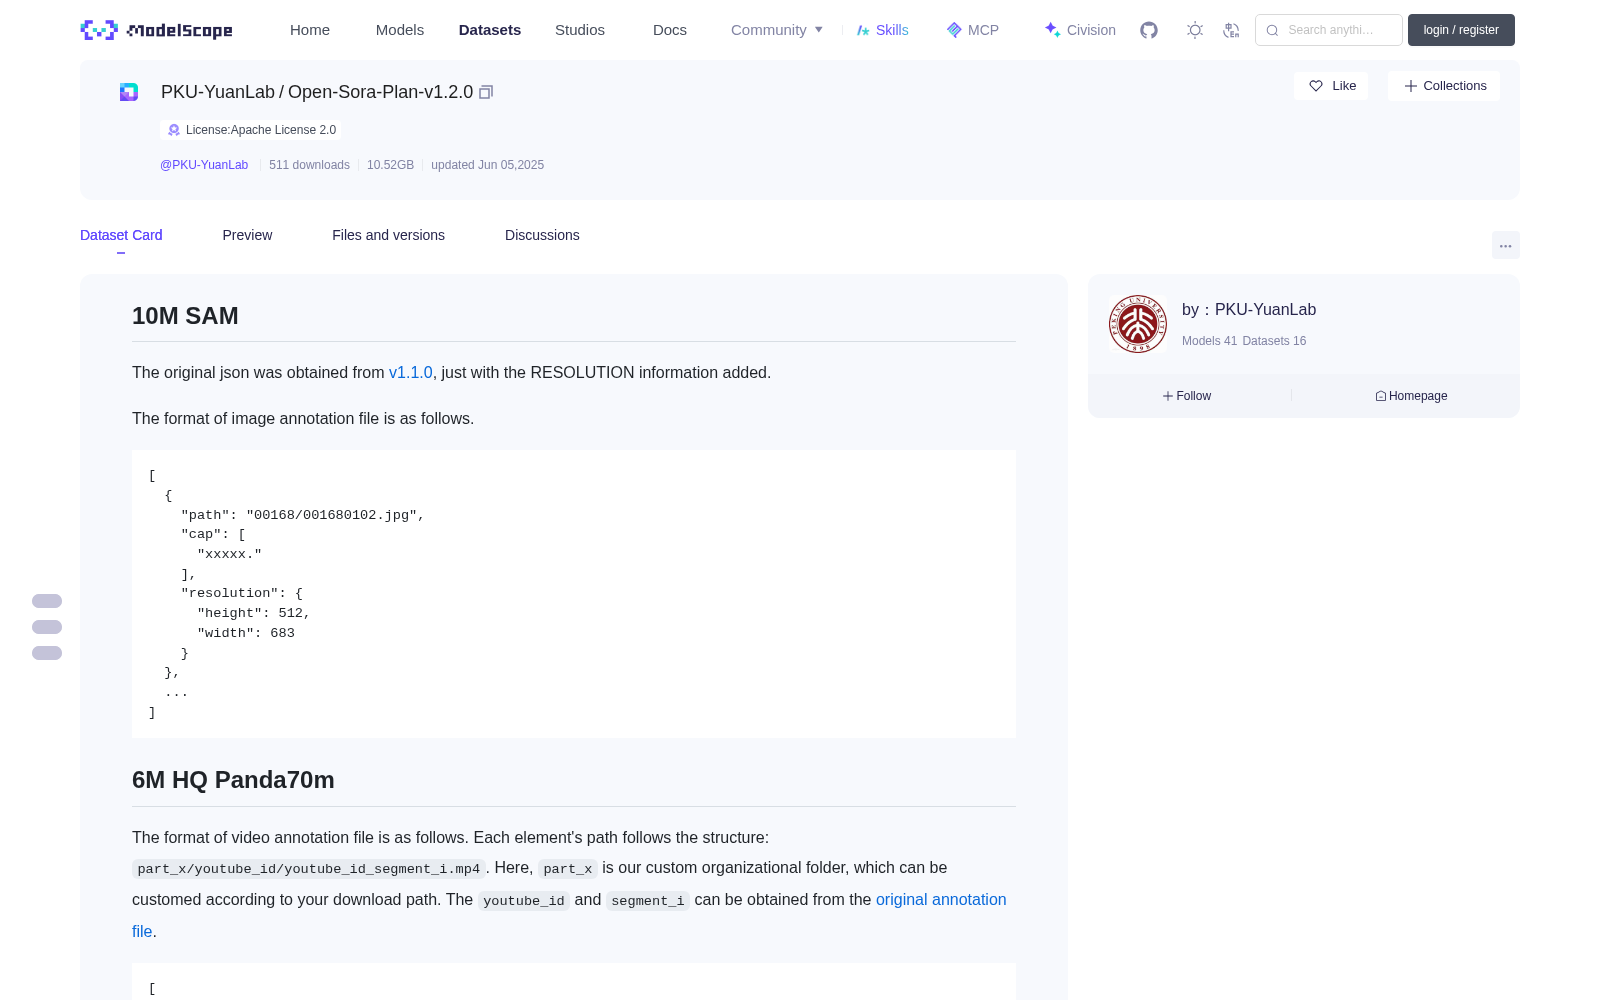Click the second outline marker on the left
Image resolution: width=1600 pixels, height=1000 pixels.
(x=47, y=627)
